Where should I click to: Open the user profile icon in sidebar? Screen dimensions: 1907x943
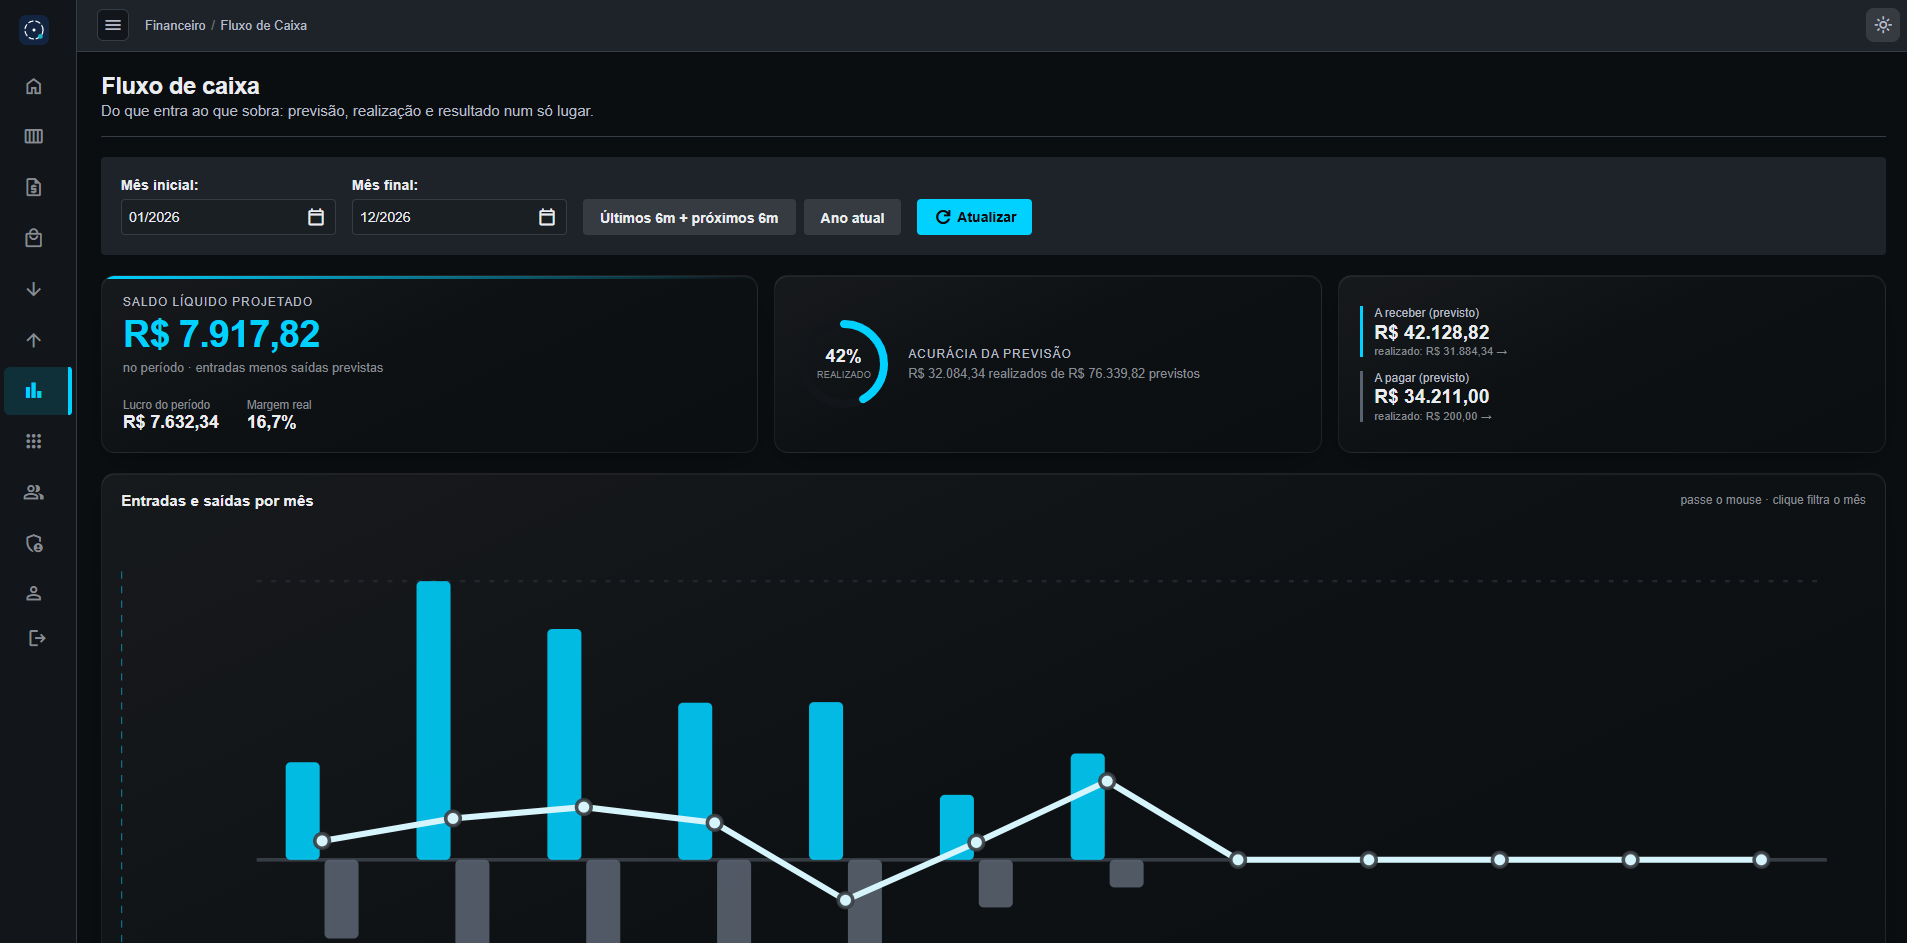34,593
